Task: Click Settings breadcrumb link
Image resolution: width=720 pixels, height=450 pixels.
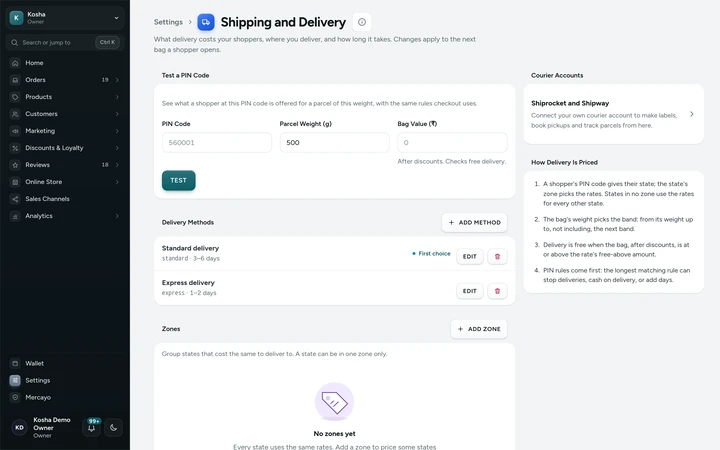Action: [x=168, y=22]
